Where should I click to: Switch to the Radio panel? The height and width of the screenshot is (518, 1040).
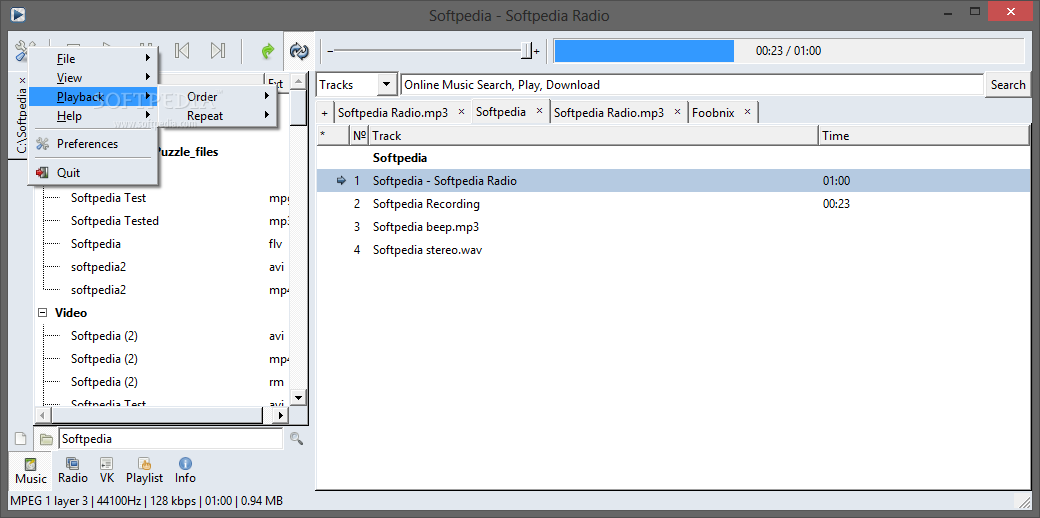click(72, 471)
